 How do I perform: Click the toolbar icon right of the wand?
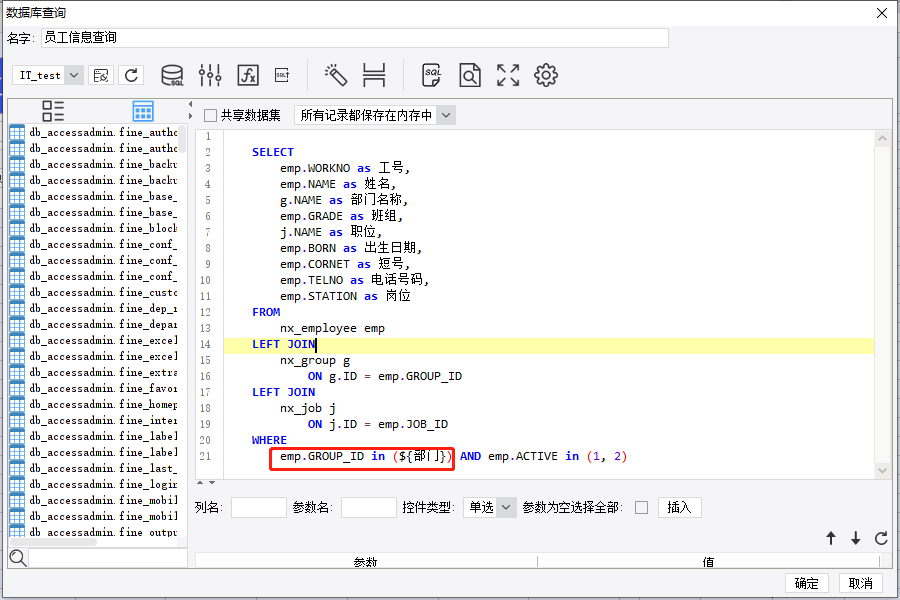[374, 75]
